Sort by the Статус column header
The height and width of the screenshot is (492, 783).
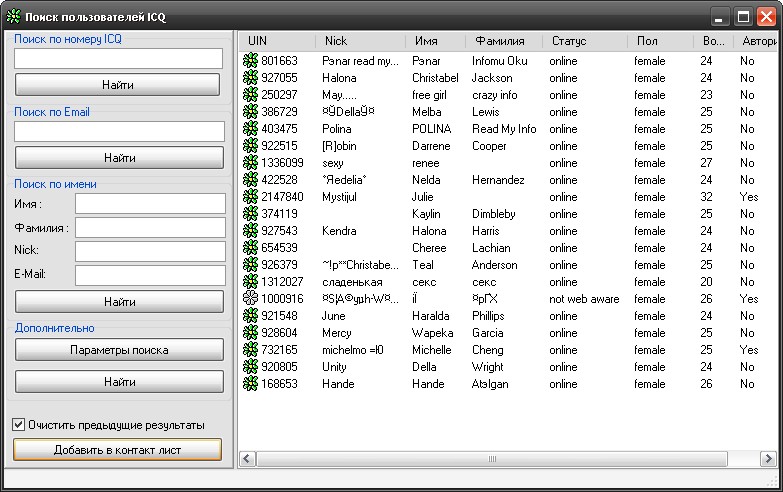tap(585, 41)
